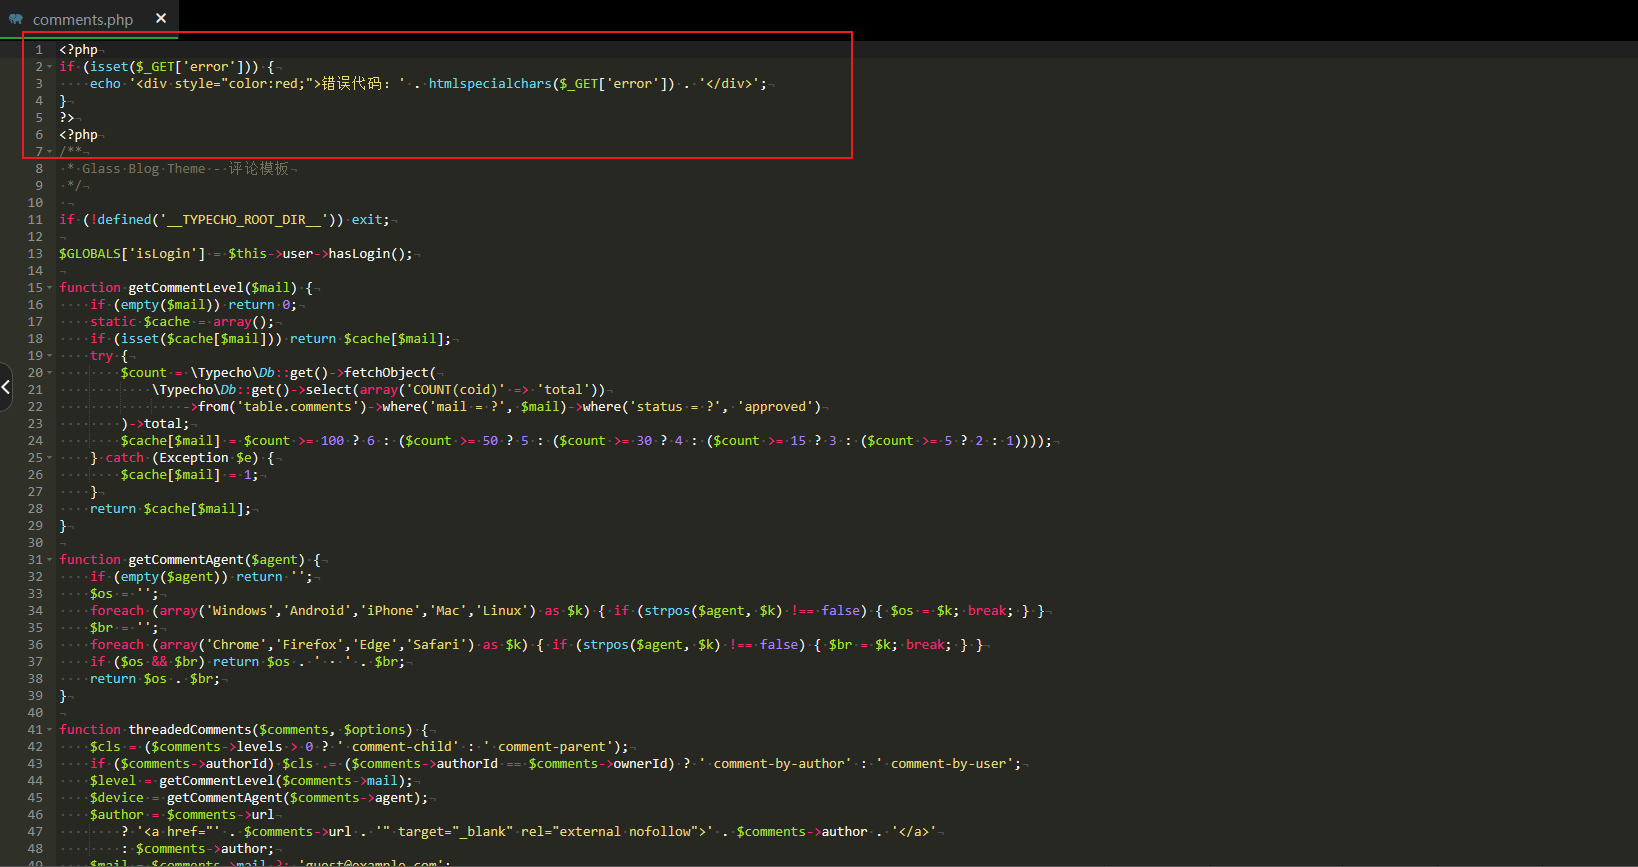Click the 'Glass Blog Theme' comment text
1638x867 pixels.
[x=144, y=169]
